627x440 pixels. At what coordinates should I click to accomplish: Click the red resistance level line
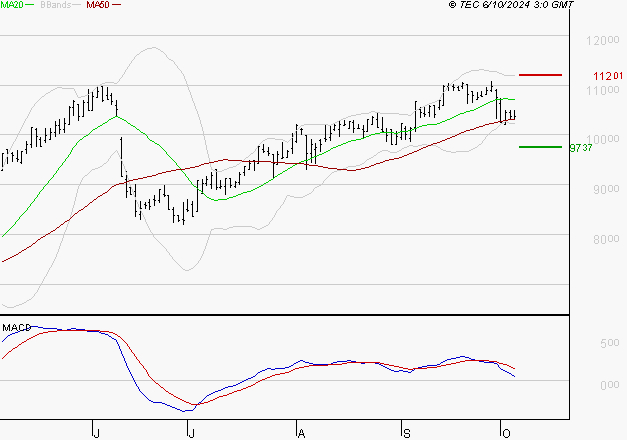coord(540,75)
